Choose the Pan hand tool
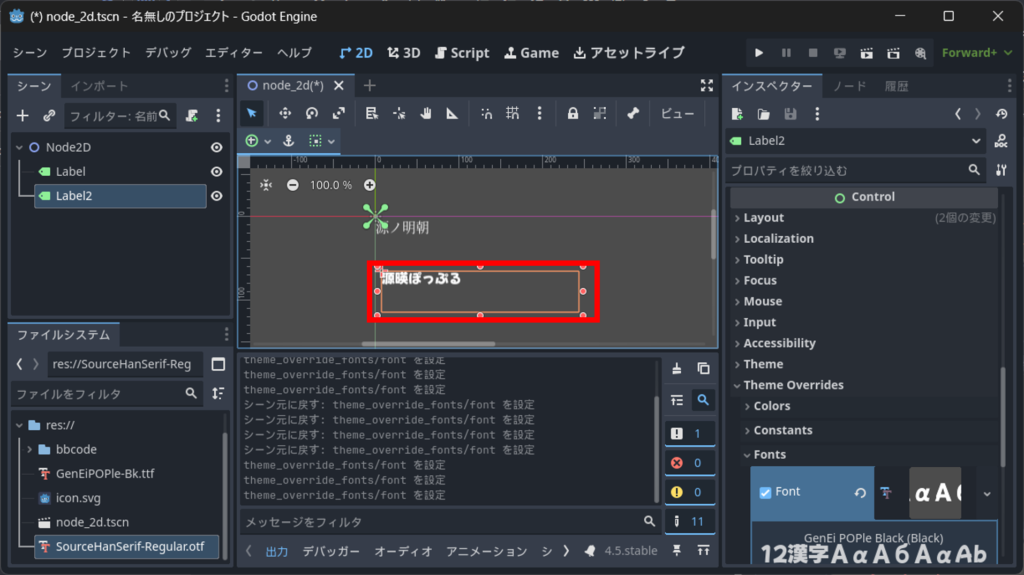This screenshot has width=1024, height=575. pyautogui.click(x=426, y=114)
